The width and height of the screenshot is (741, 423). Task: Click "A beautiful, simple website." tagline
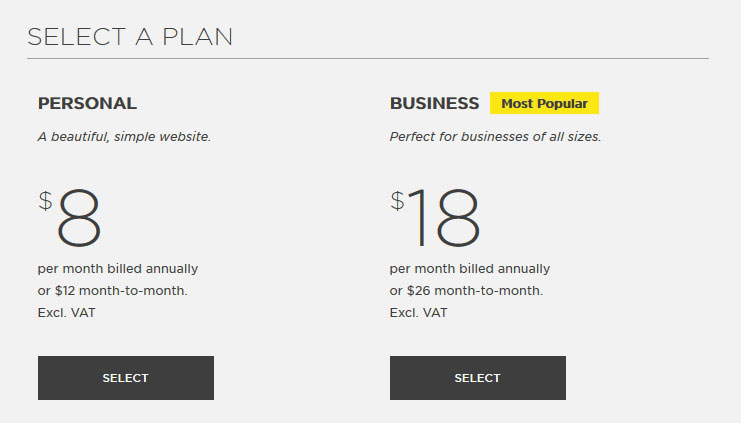coord(124,137)
